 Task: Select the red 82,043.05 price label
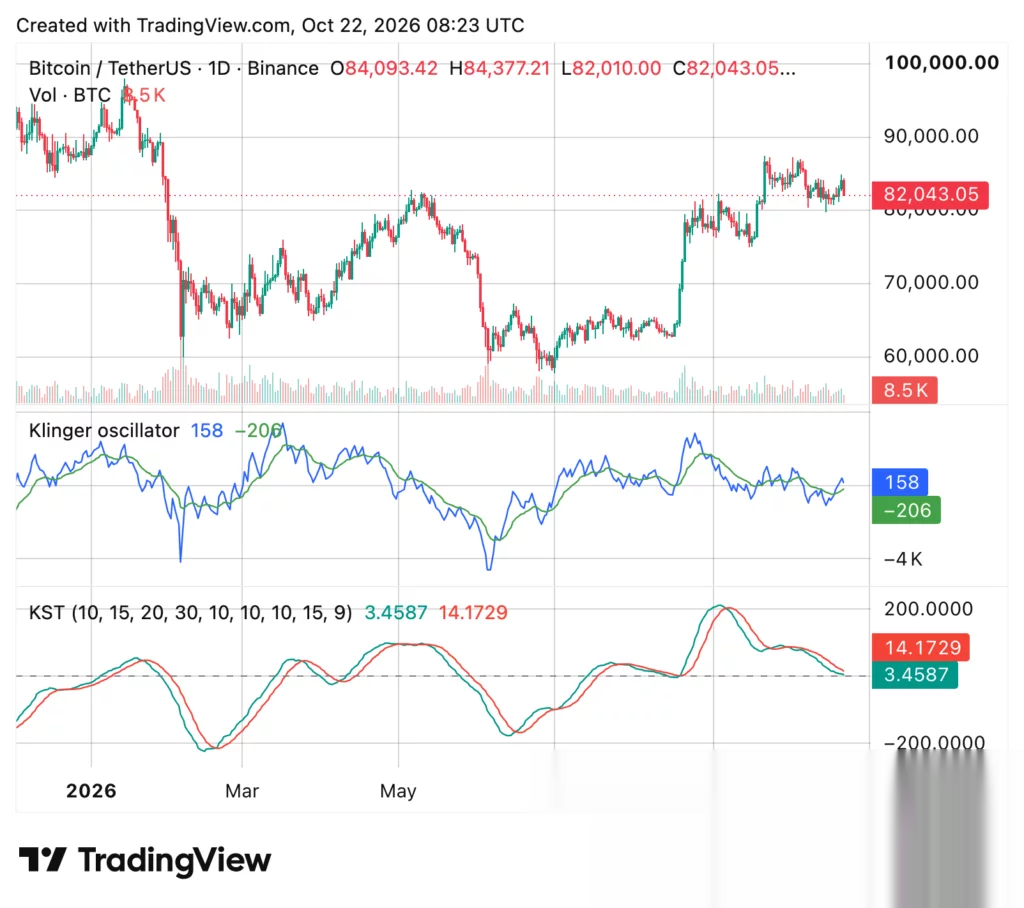tap(930, 195)
